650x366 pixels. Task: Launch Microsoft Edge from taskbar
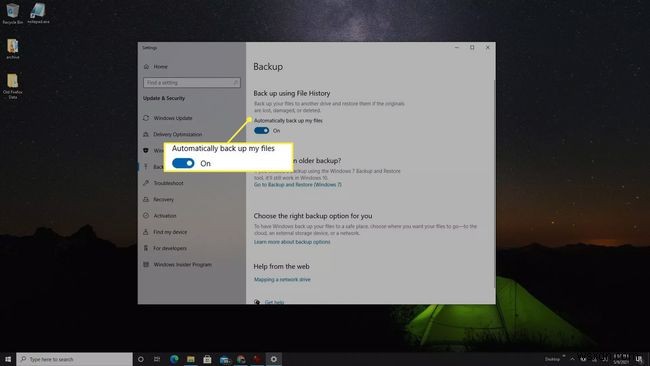(174, 359)
